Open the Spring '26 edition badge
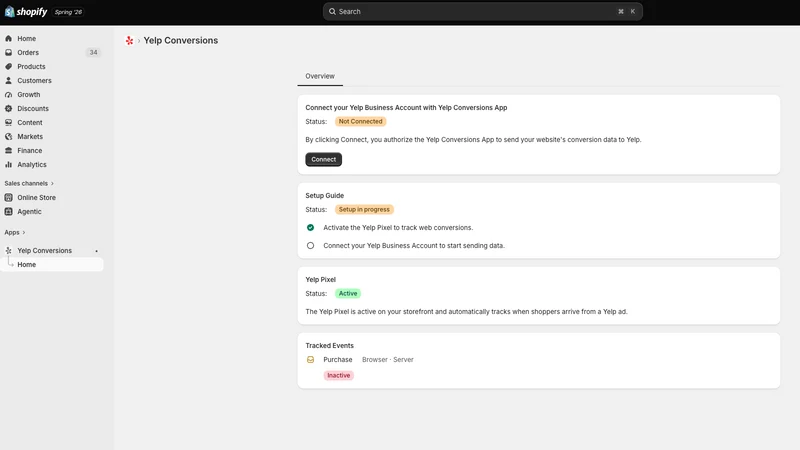Viewport: 800px width, 450px height. [68, 12]
